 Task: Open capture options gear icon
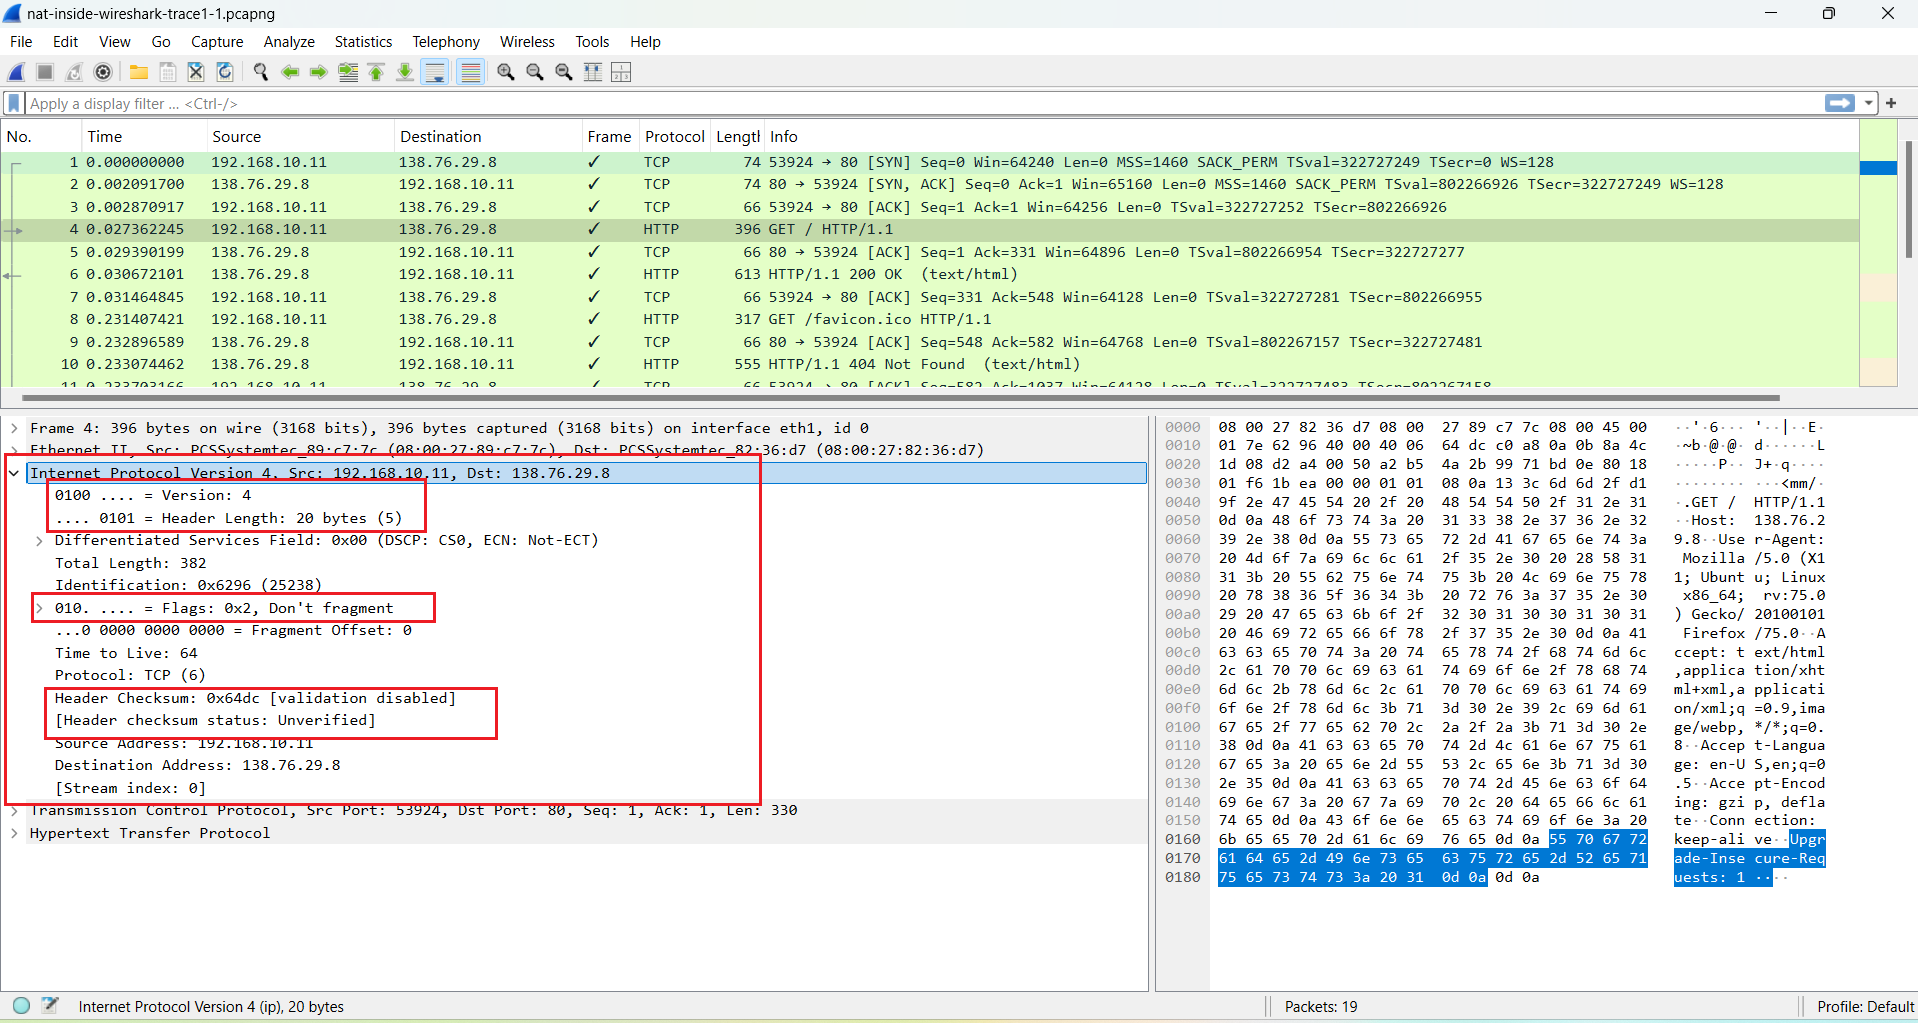103,72
